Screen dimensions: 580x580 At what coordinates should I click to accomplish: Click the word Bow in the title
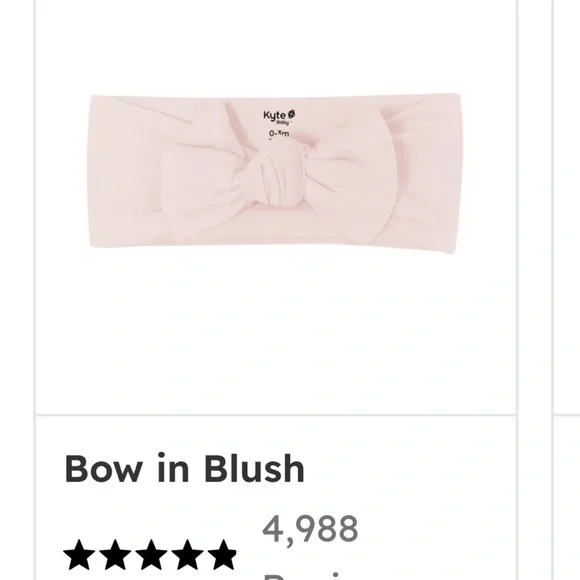pos(103,469)
